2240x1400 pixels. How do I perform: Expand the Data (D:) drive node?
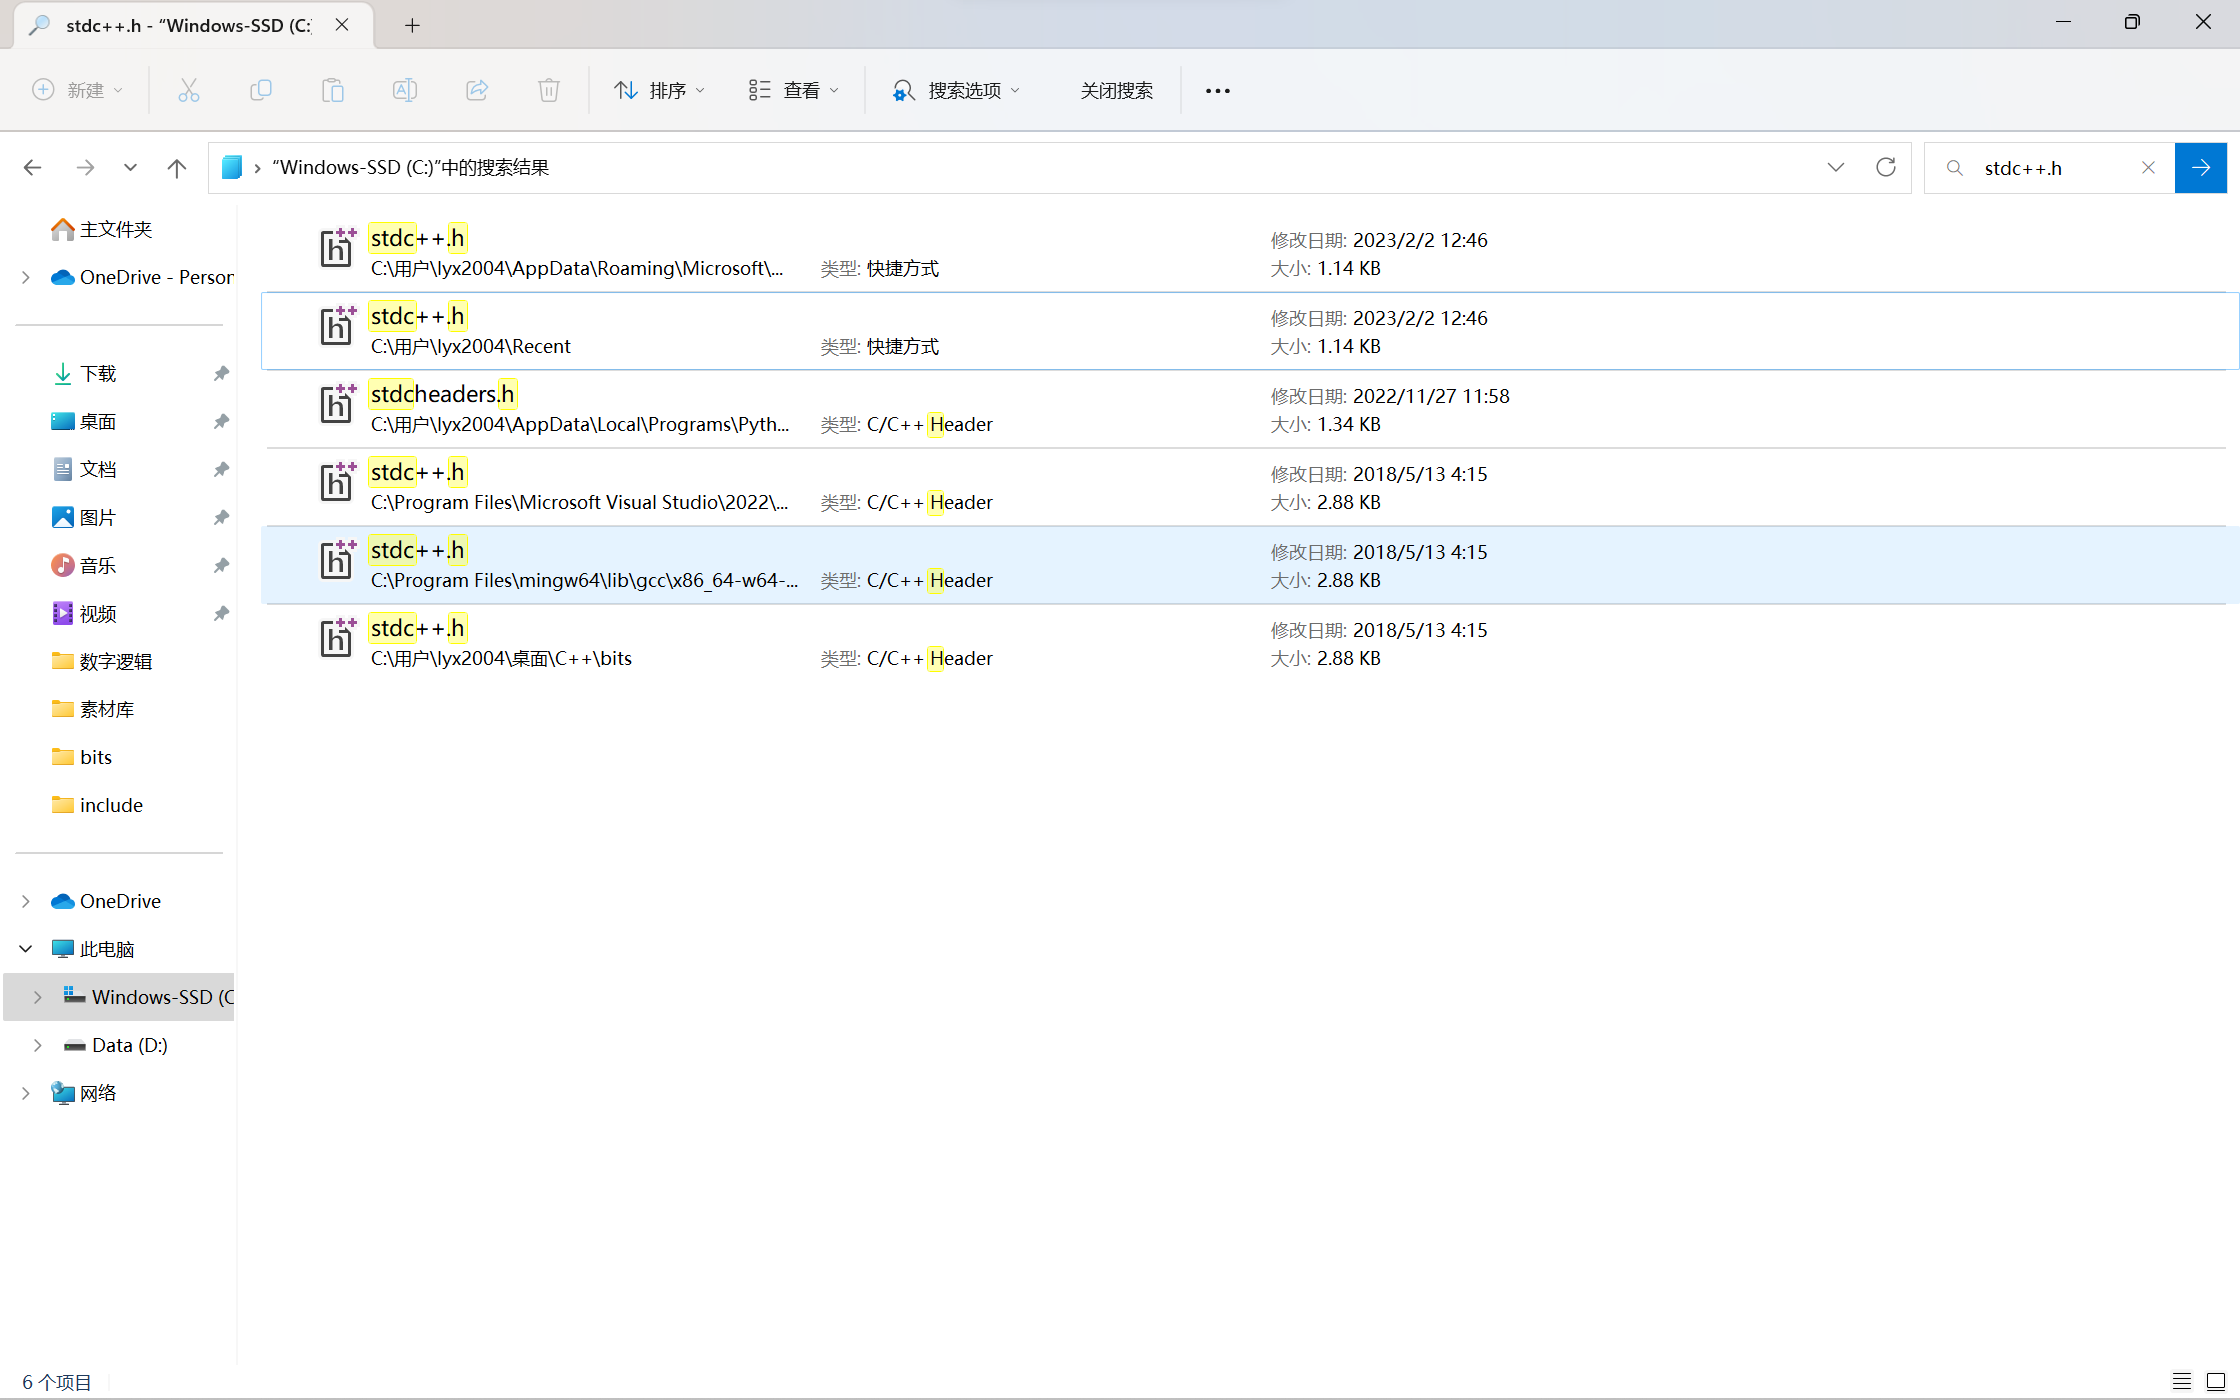(x=38, y=1045)
